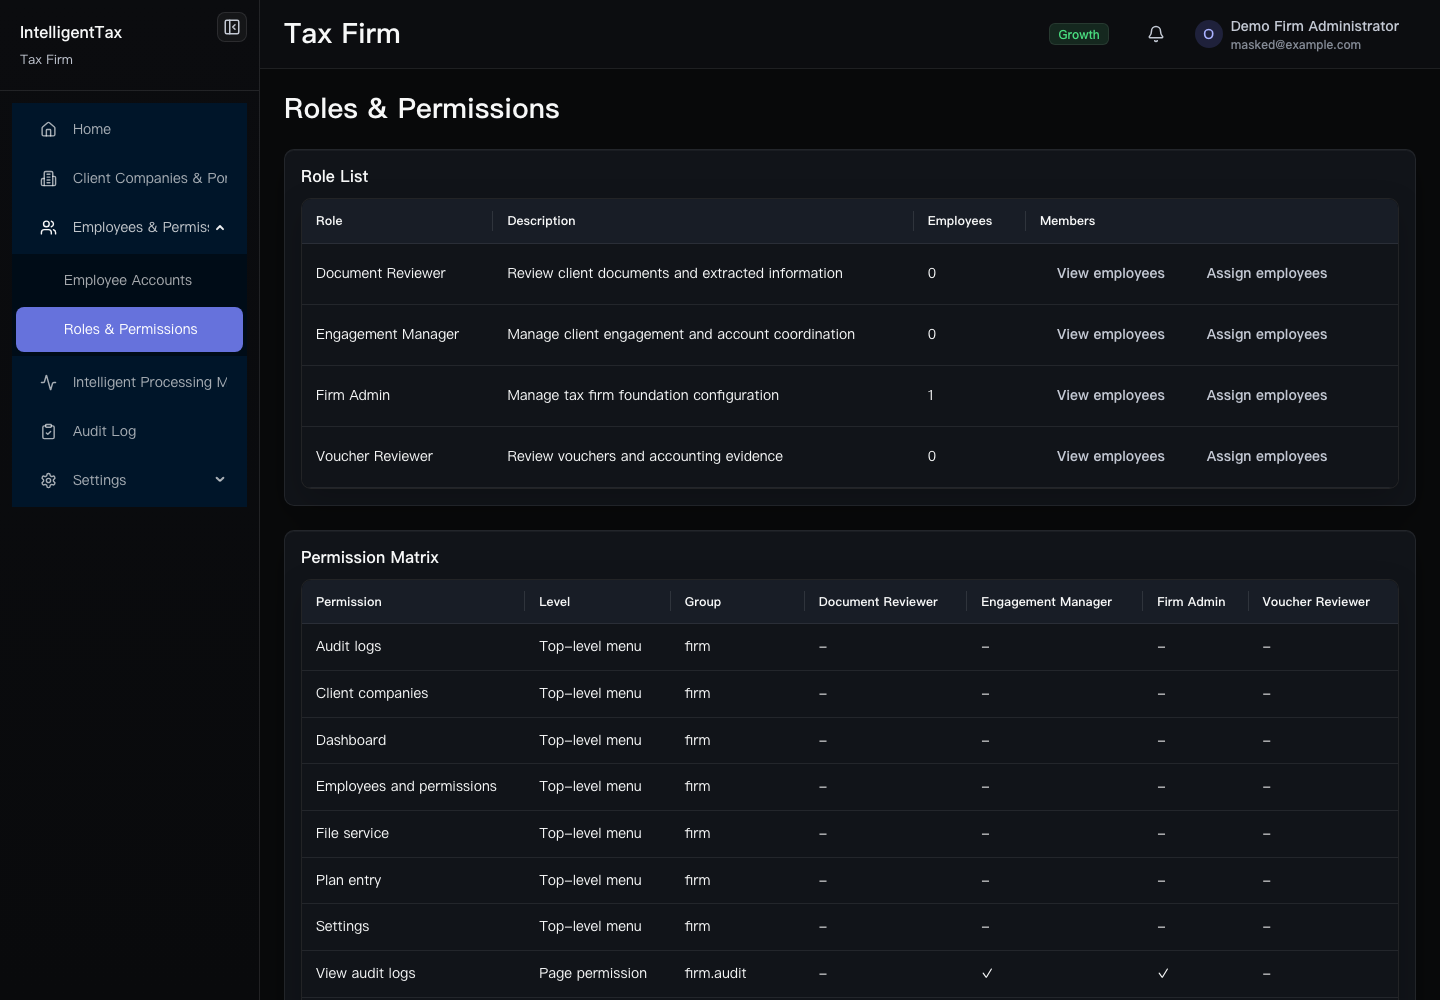Viewport: 1440px width, 1000px height.
Task: Click Plan entry permission row
Action: coord(850,880)
